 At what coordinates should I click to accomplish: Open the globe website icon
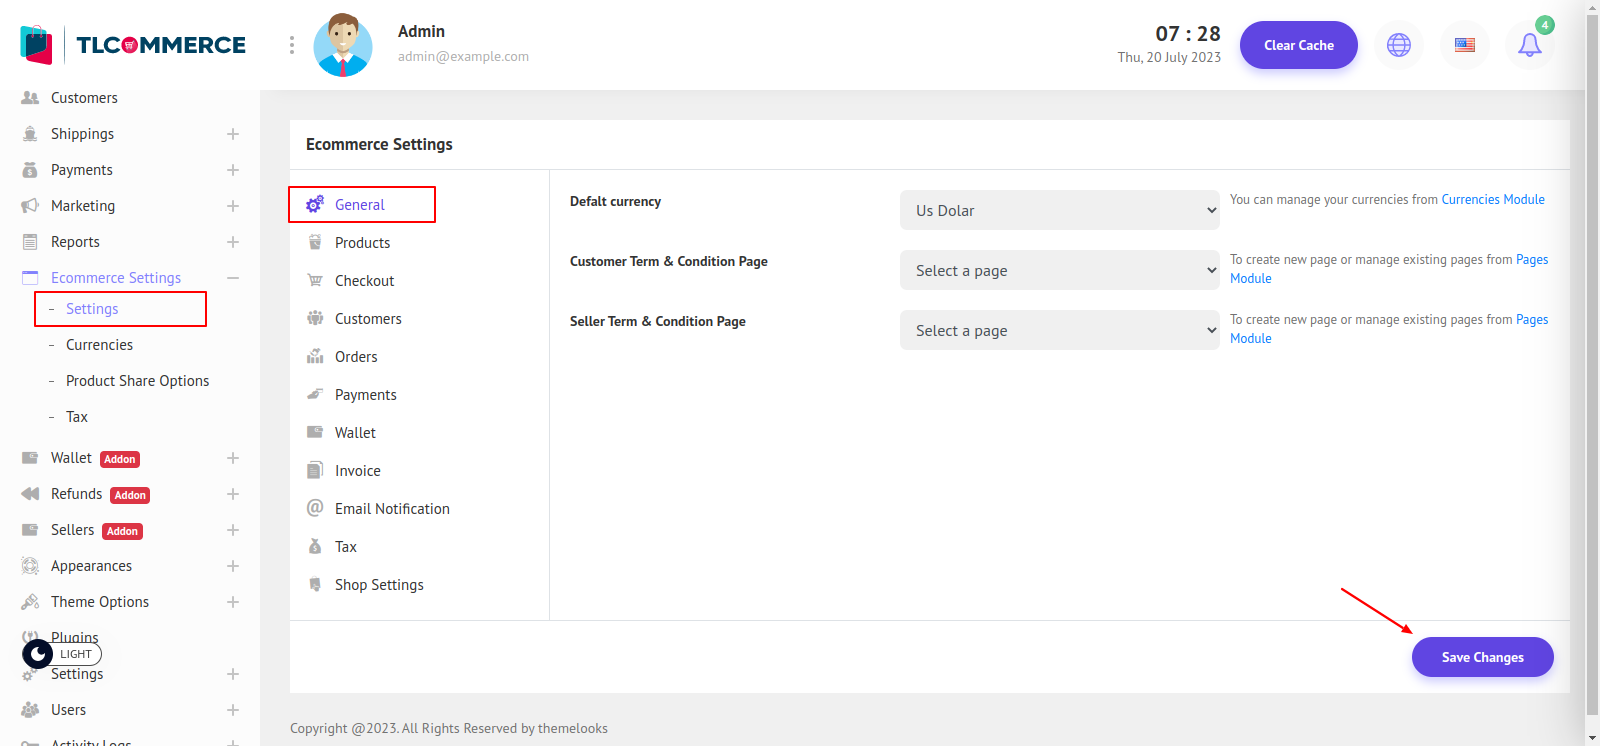(1399, 45)
